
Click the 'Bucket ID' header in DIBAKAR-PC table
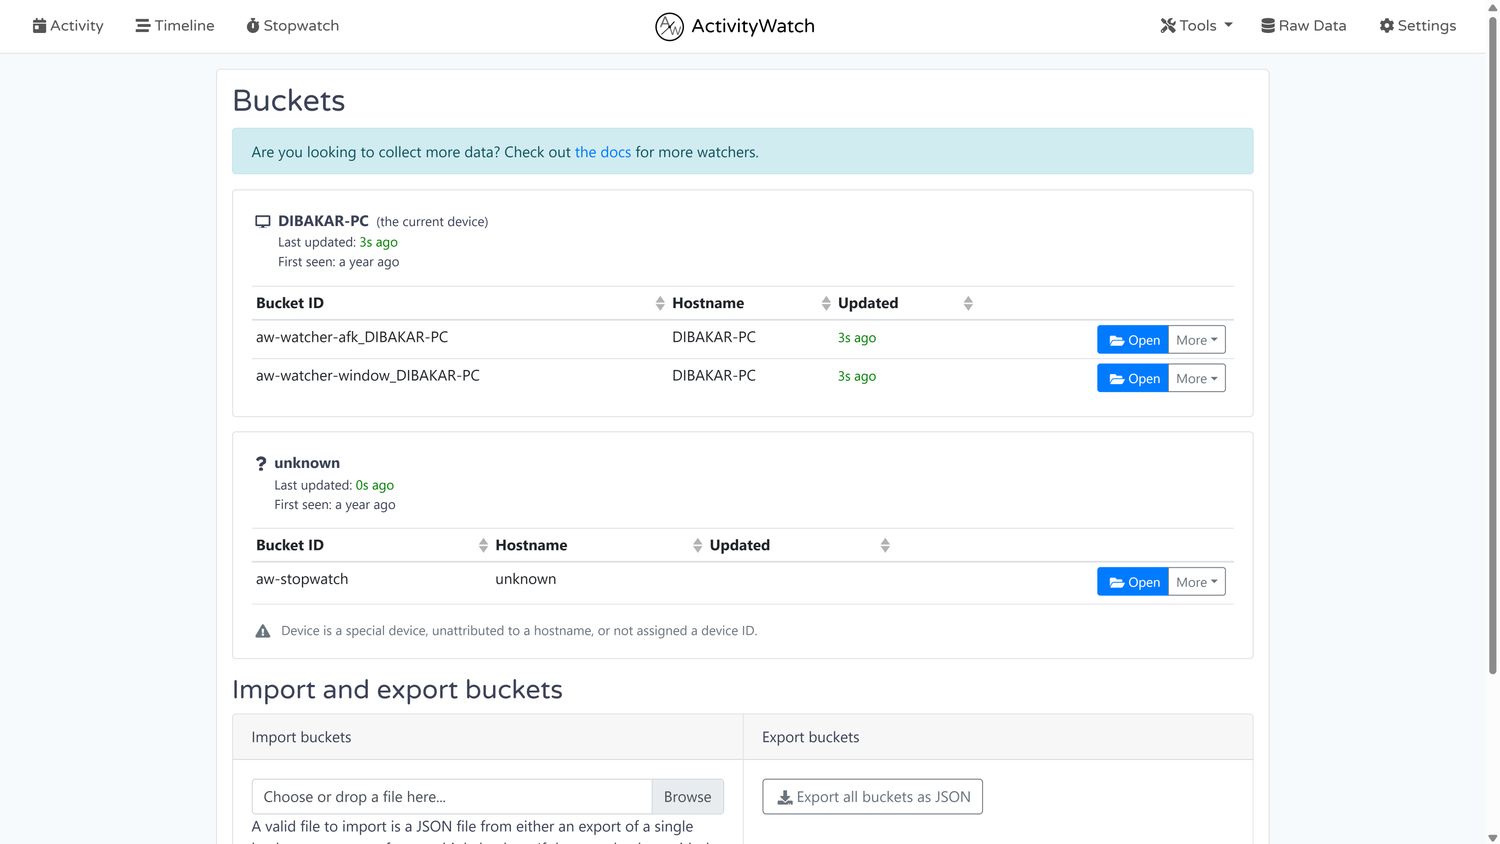(290, 303)
